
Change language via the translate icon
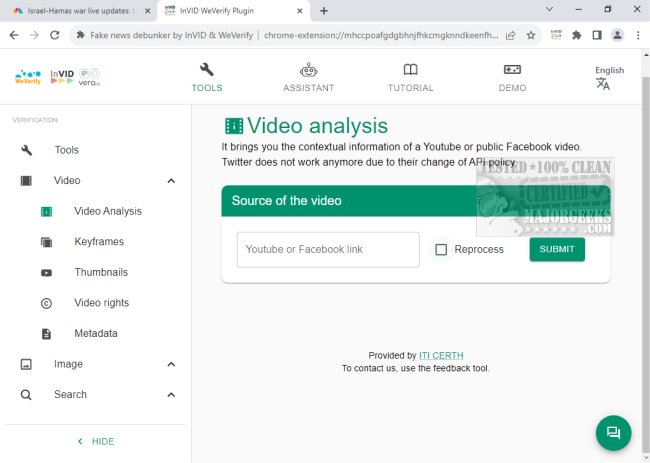tap(603, 84)
